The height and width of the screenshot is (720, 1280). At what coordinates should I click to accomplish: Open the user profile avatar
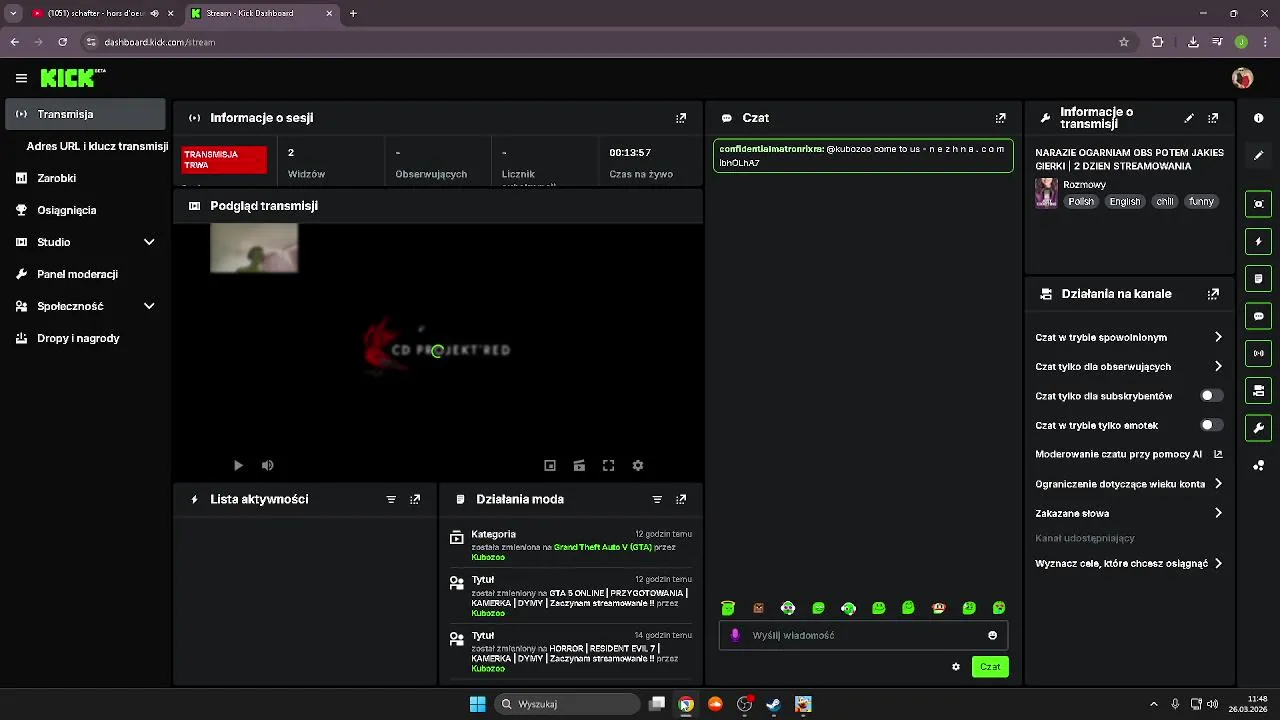pos(1243,78)
